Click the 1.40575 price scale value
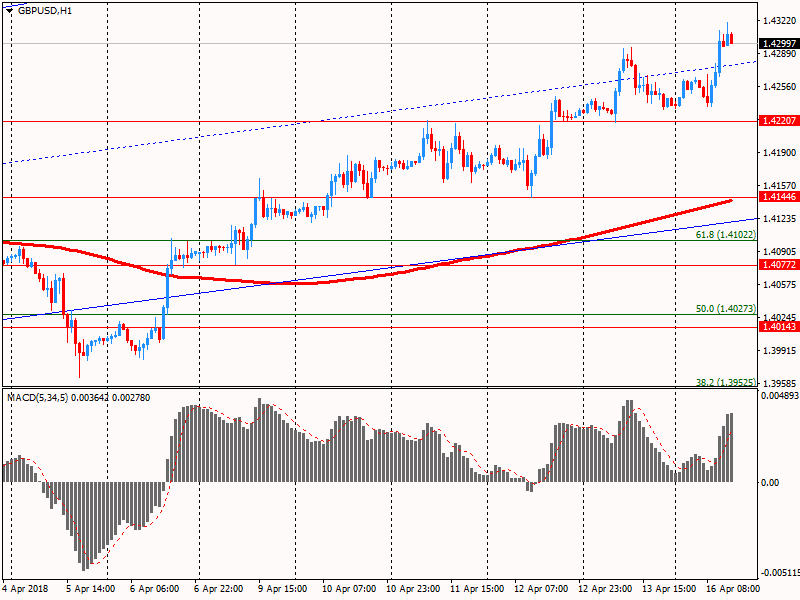This screenshot has height=600, width=800. point(779,285)
